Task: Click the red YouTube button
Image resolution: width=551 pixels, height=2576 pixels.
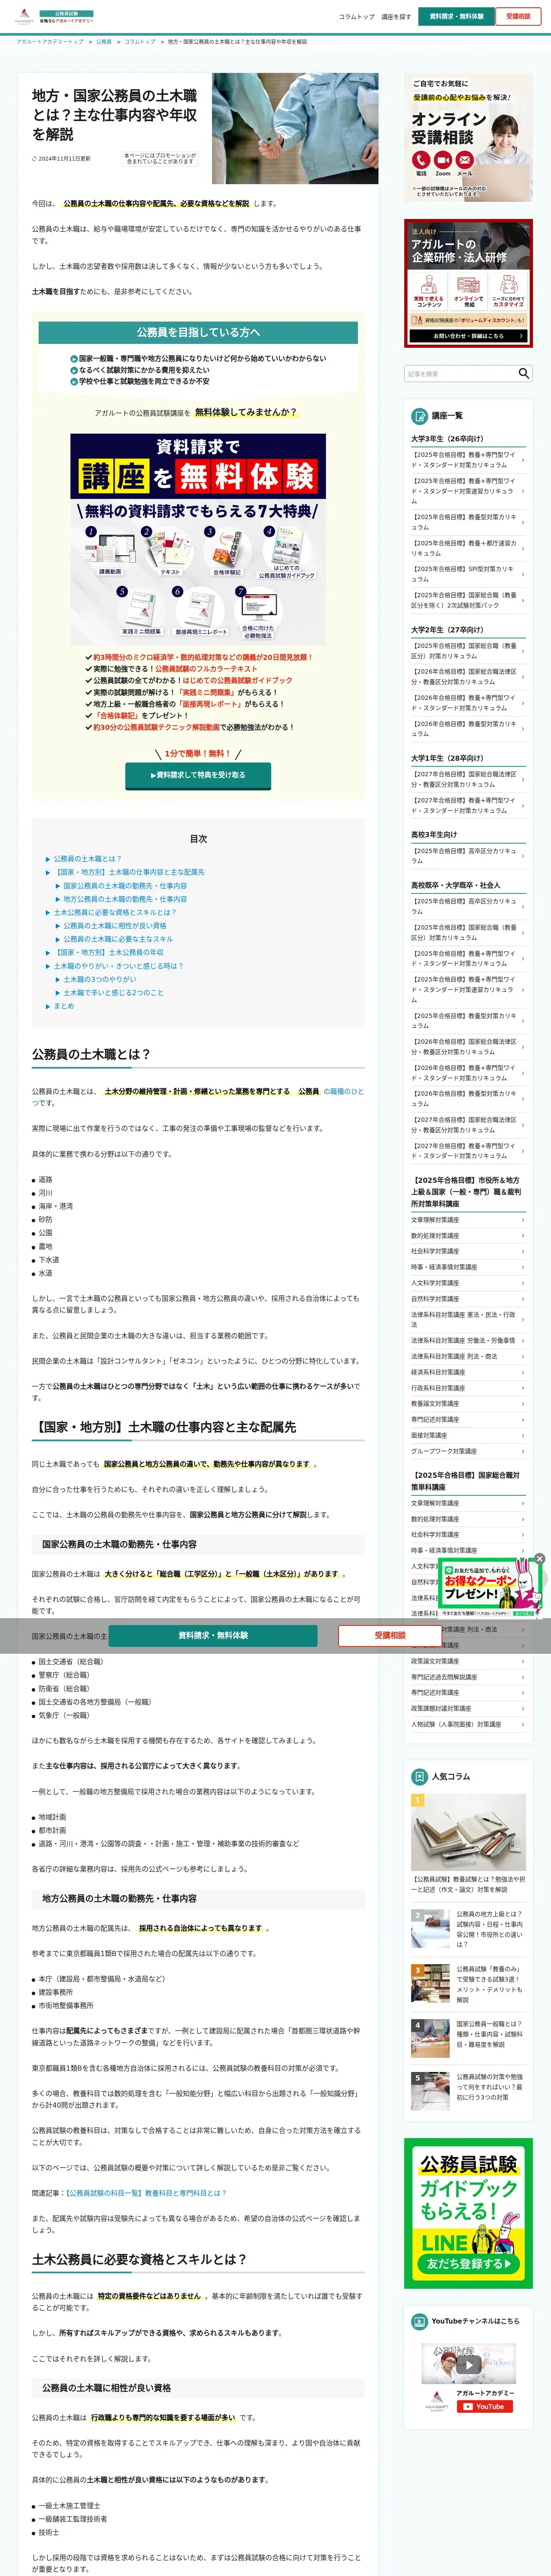Action: (x=484, y=2407)
